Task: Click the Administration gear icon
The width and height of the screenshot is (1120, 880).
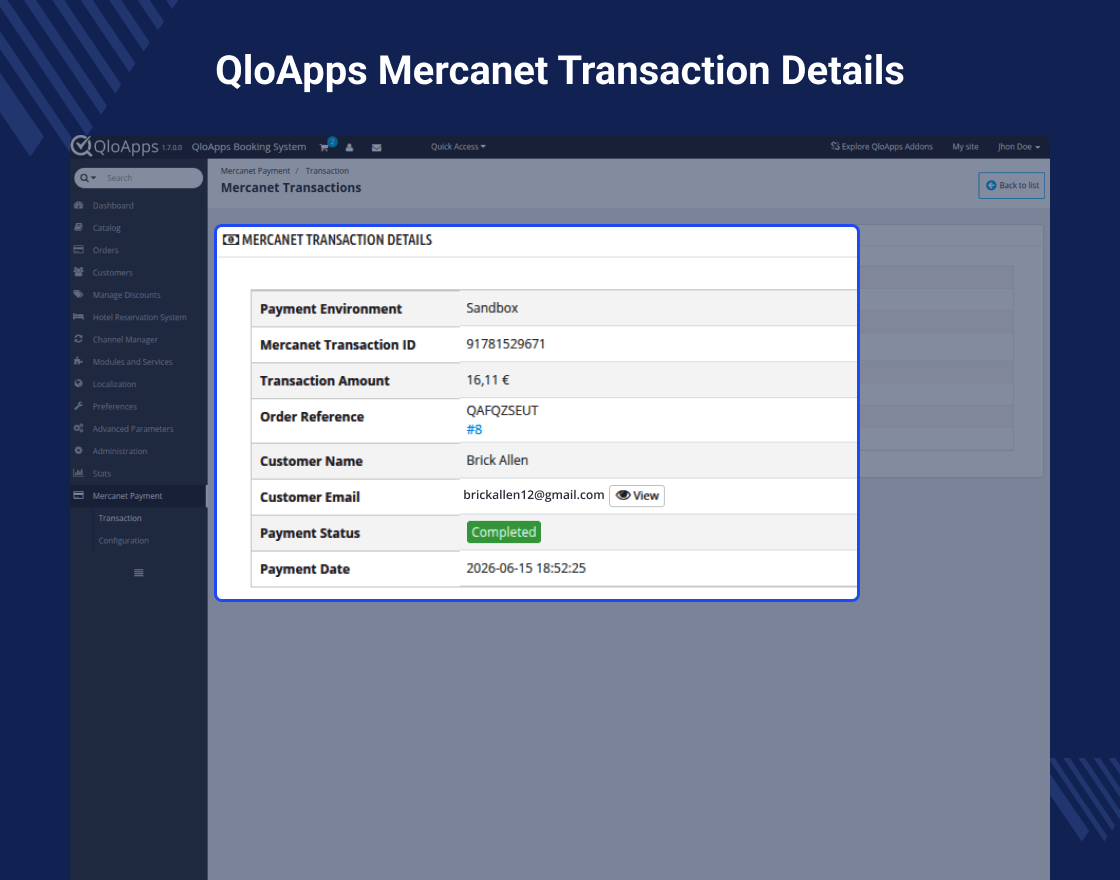Action: [79, 450]
